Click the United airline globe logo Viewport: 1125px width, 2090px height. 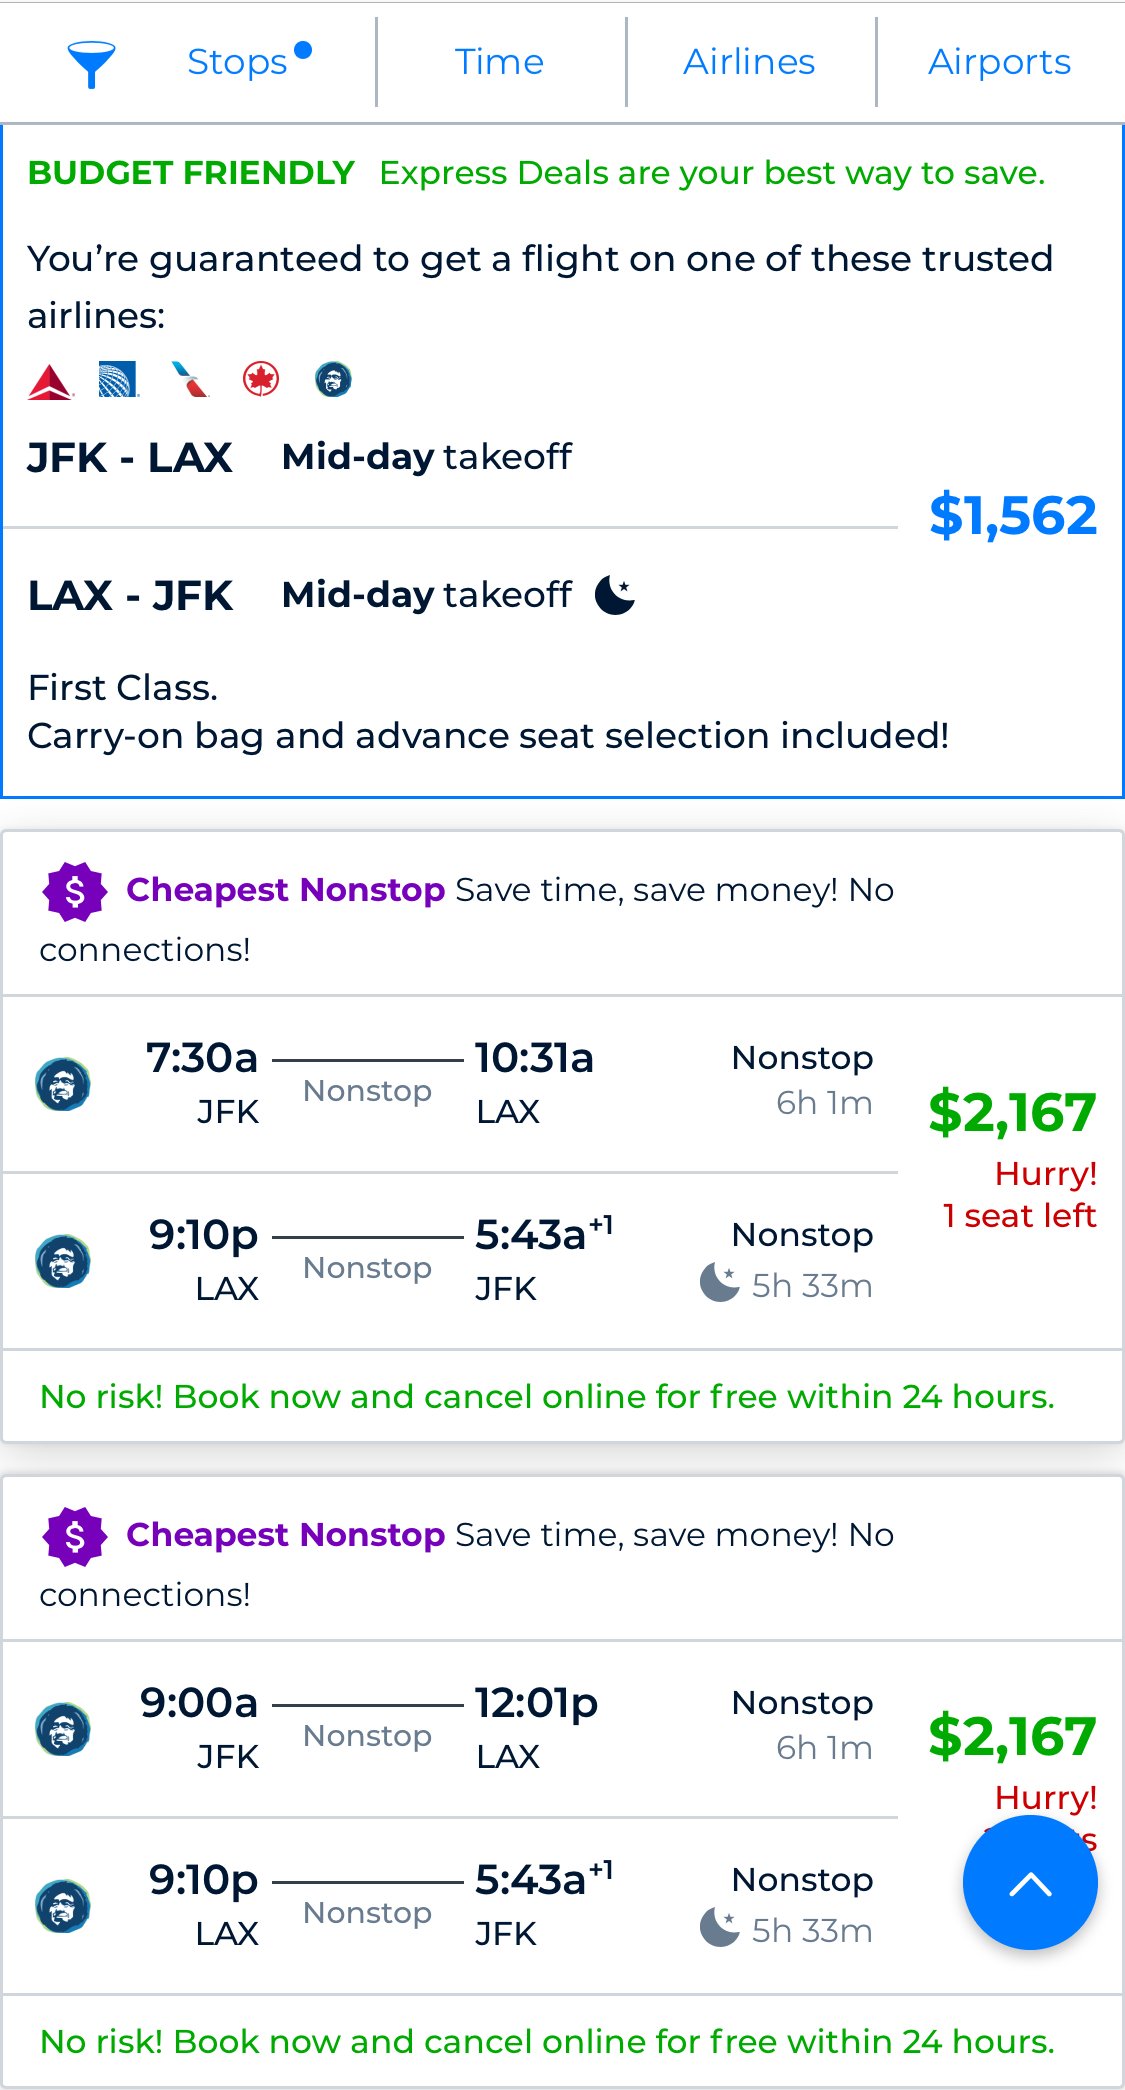(118, 380)
